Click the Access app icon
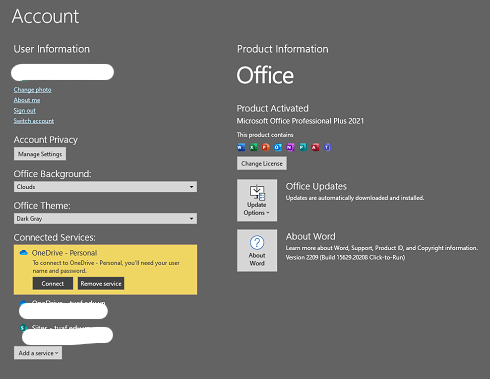The height and width of the screenshot is (379, 490). click(315, 147)
